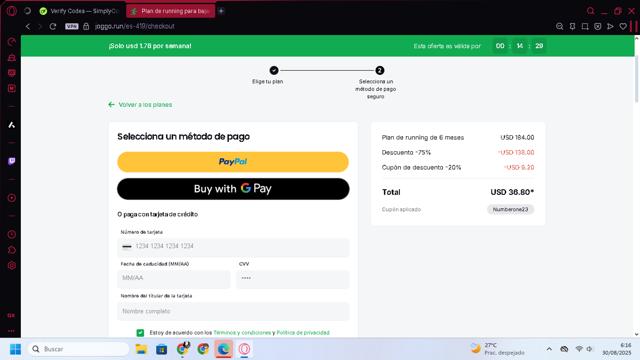
Task: Open the taskbar weather widget 27°C
Action: (498, 349)
